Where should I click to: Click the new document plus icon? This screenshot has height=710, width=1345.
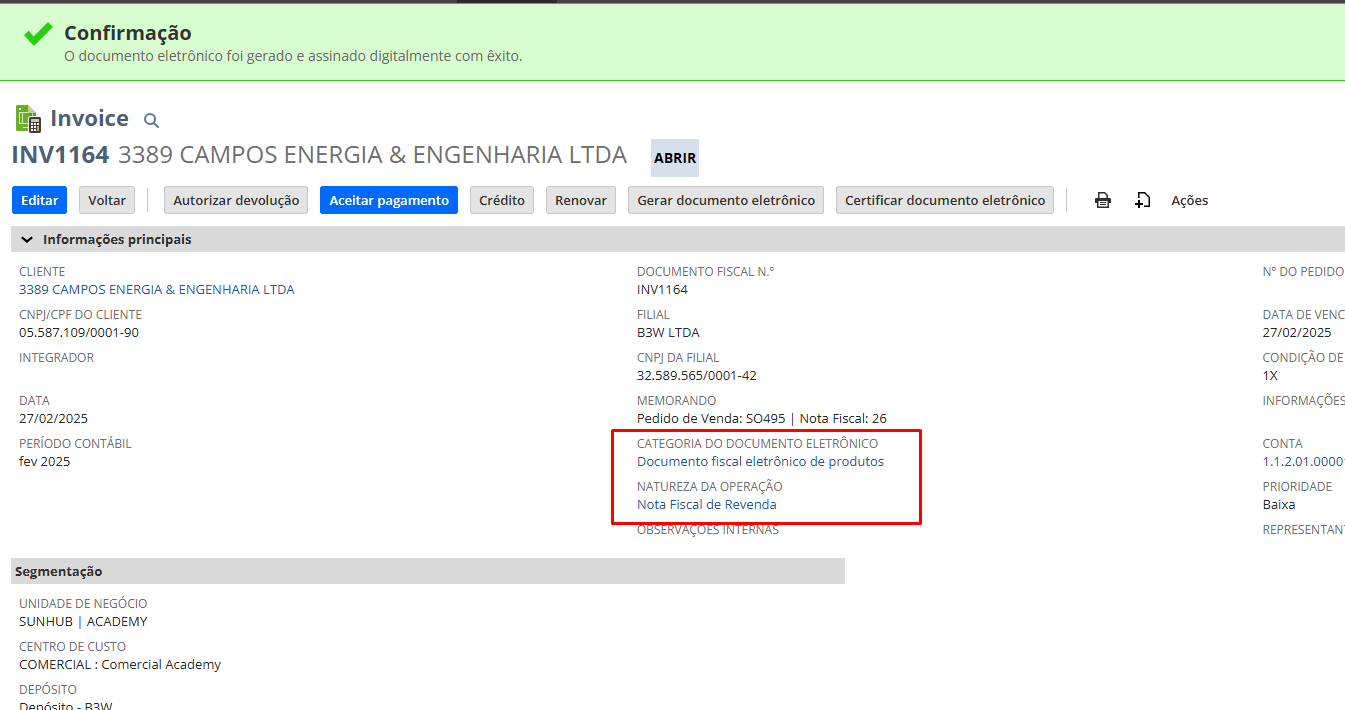click(1142, 200)
